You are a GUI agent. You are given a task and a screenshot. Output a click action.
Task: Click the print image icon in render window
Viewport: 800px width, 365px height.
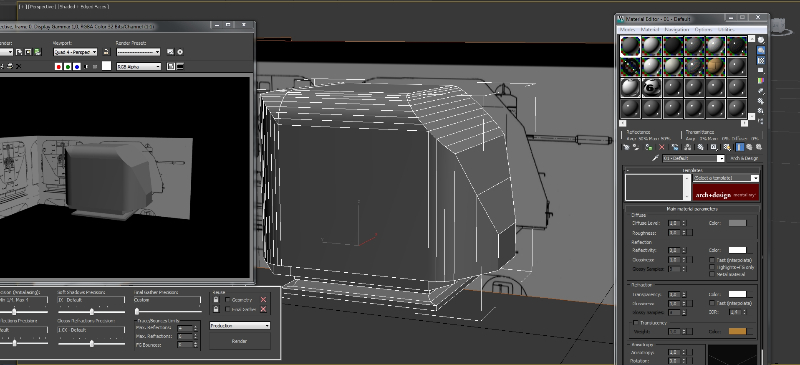pos(10,66)
